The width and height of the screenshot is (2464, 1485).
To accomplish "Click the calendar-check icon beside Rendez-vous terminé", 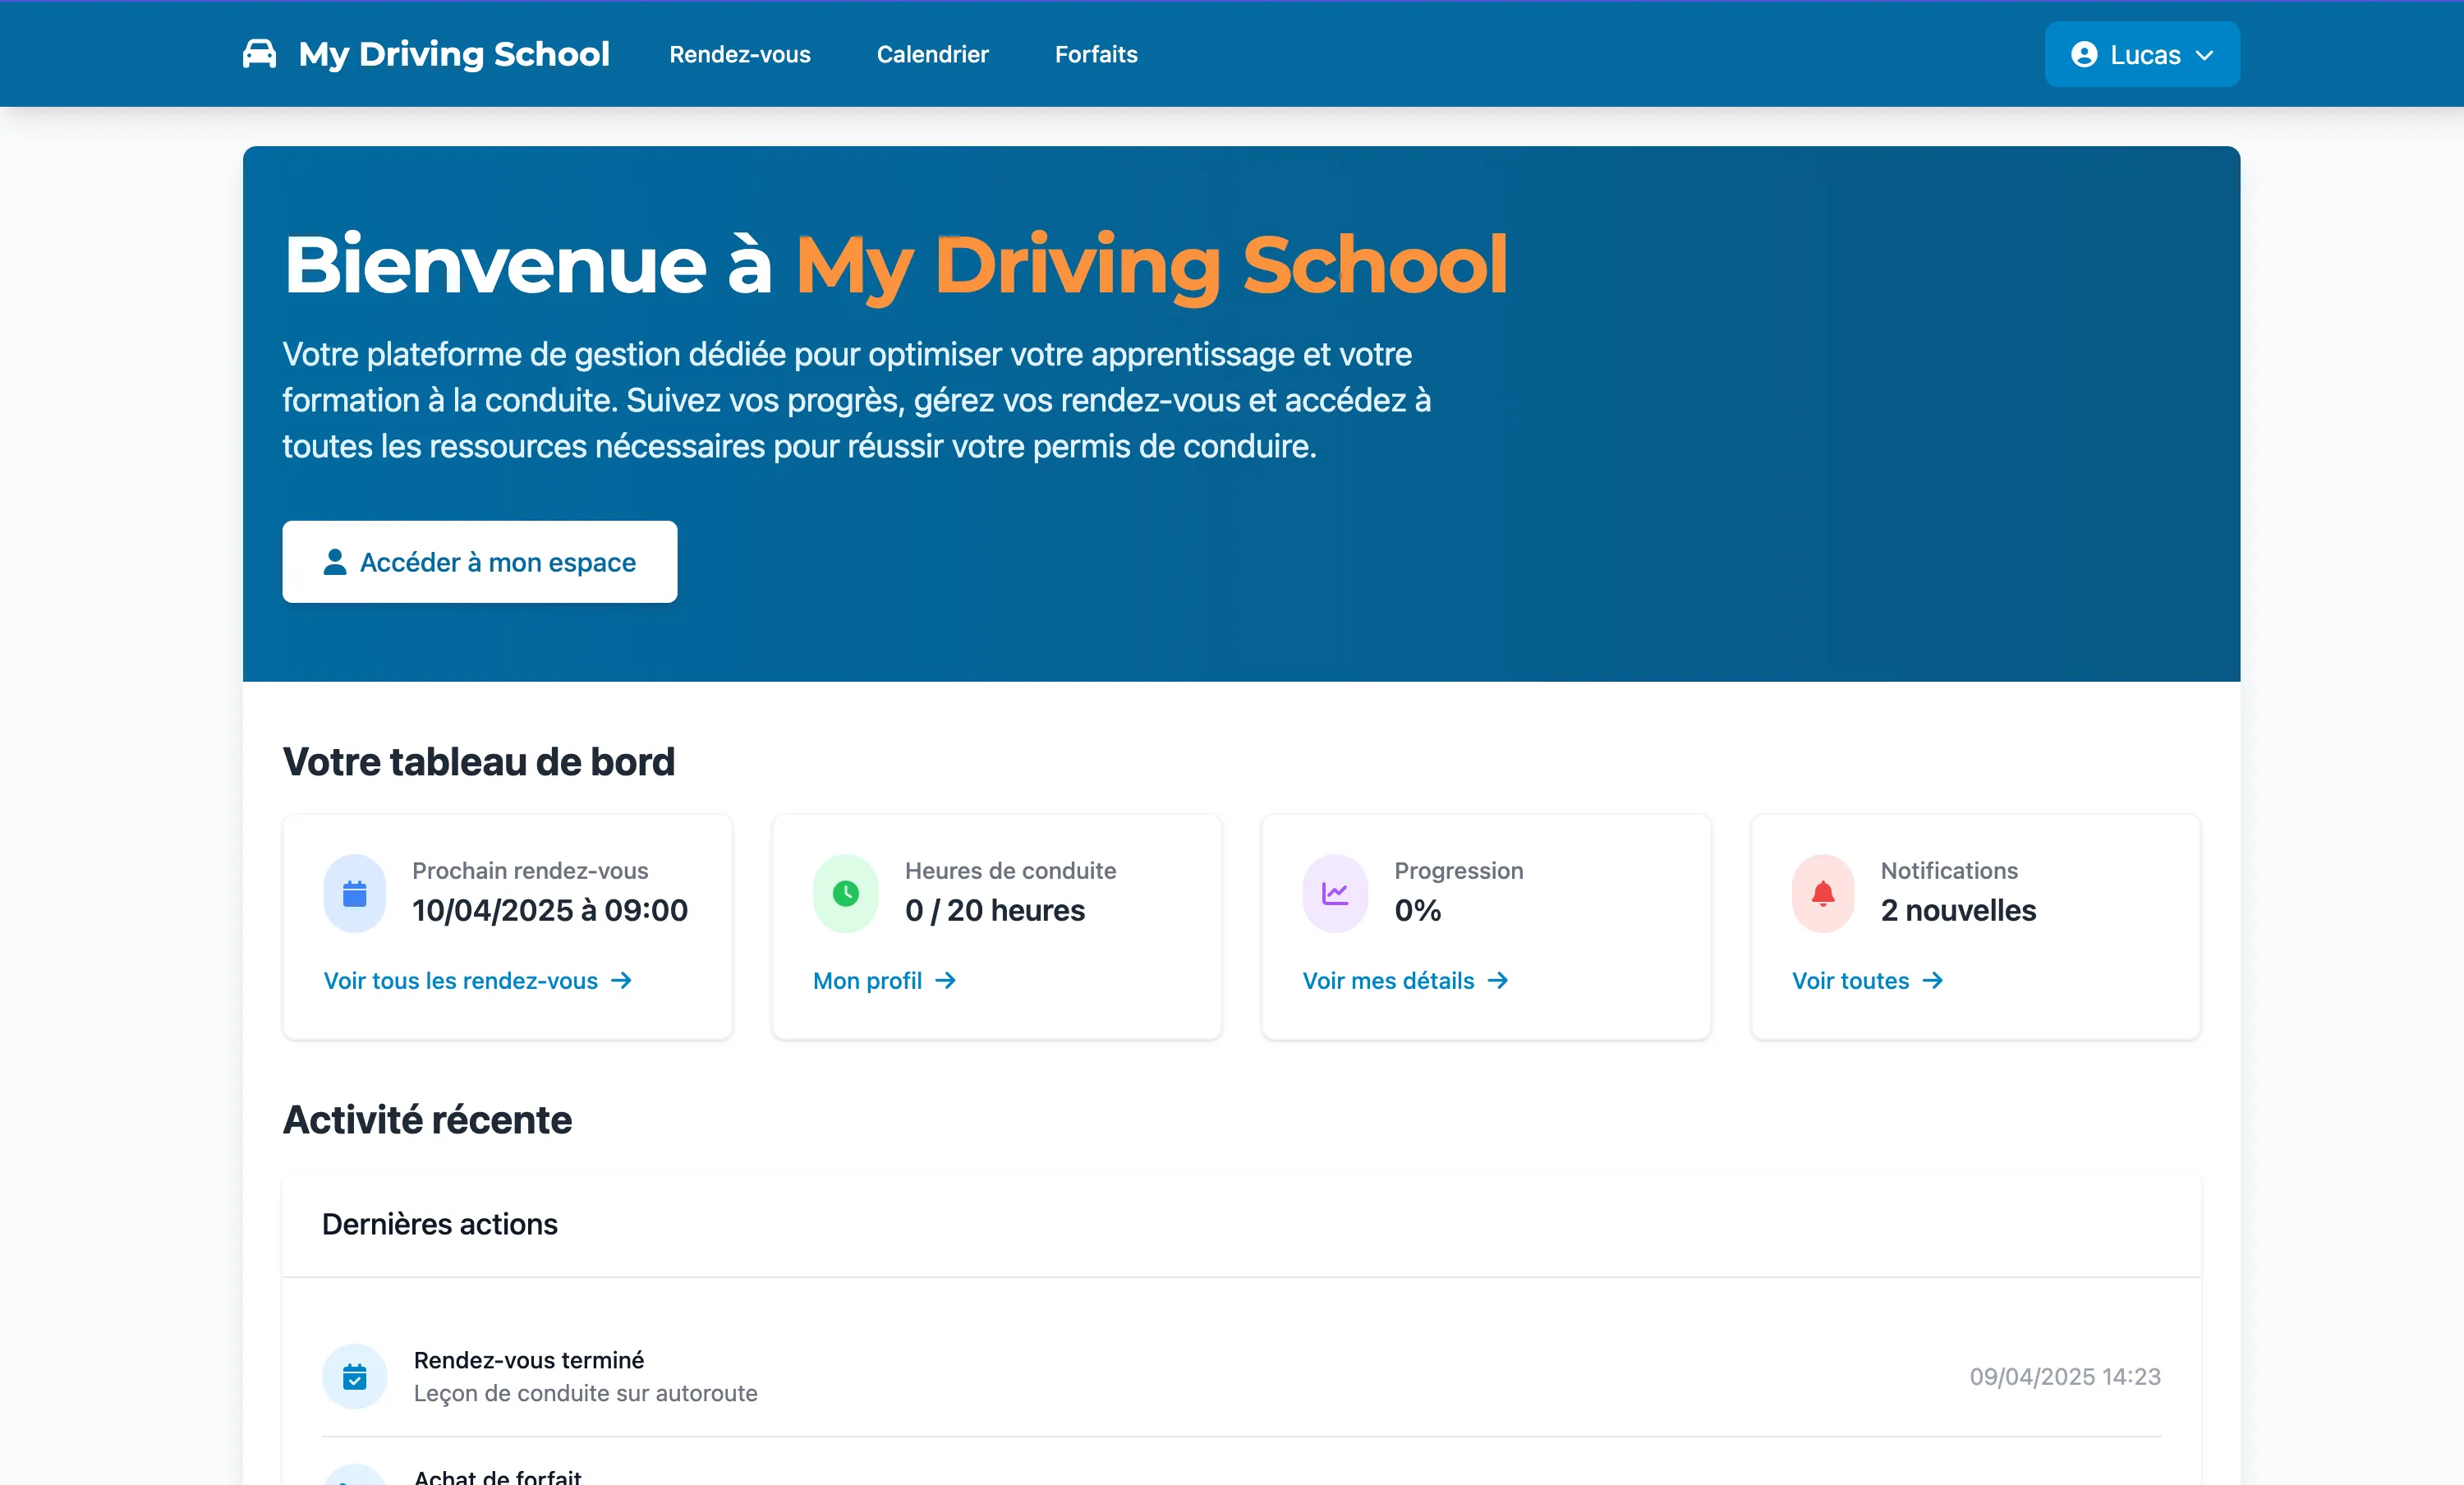I will pyautogui.click(x=355, y=1376).
